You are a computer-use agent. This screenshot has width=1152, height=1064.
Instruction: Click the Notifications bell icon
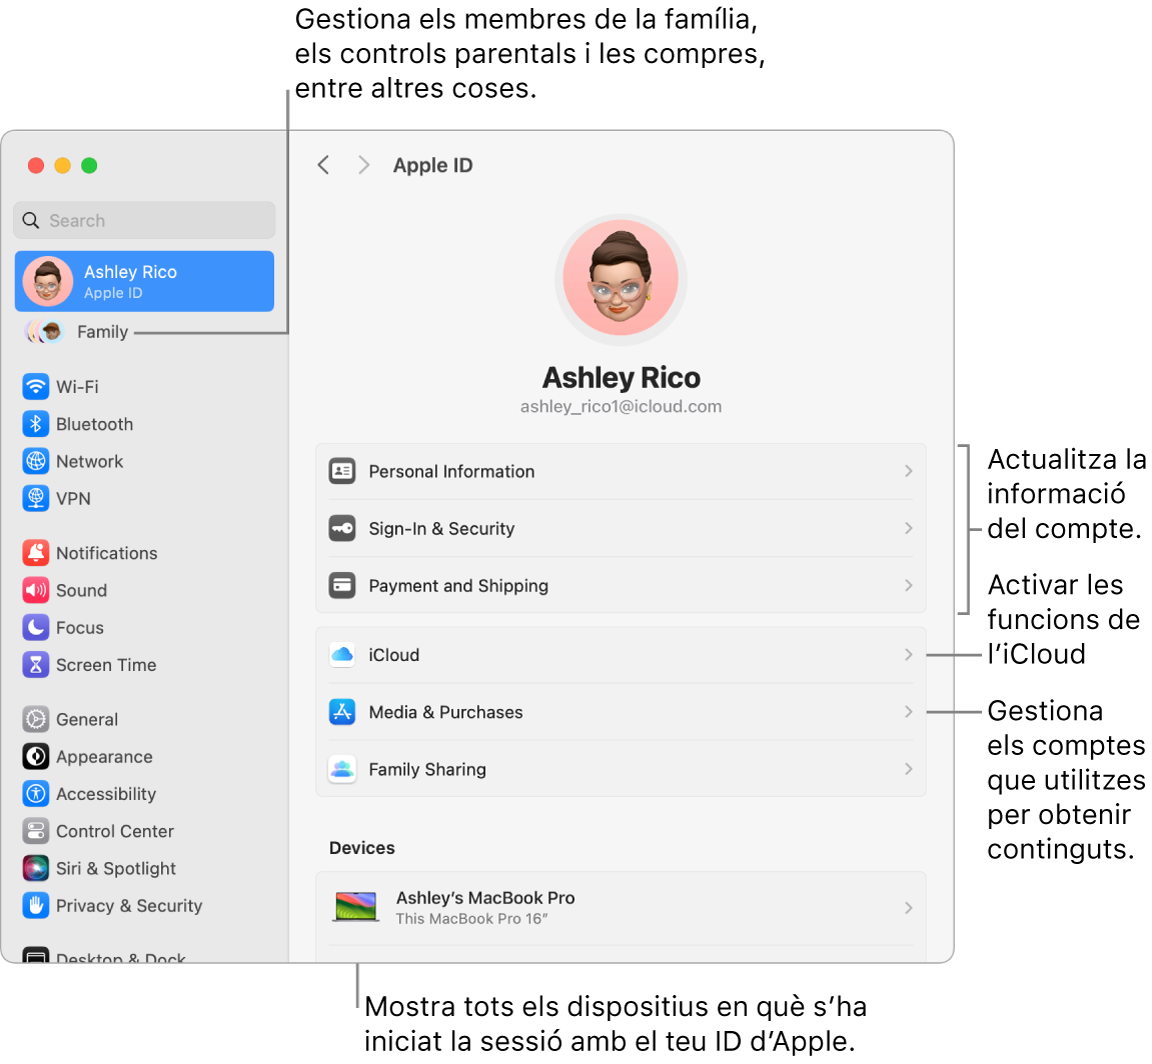pyautogui.click(x=35, y=553)
